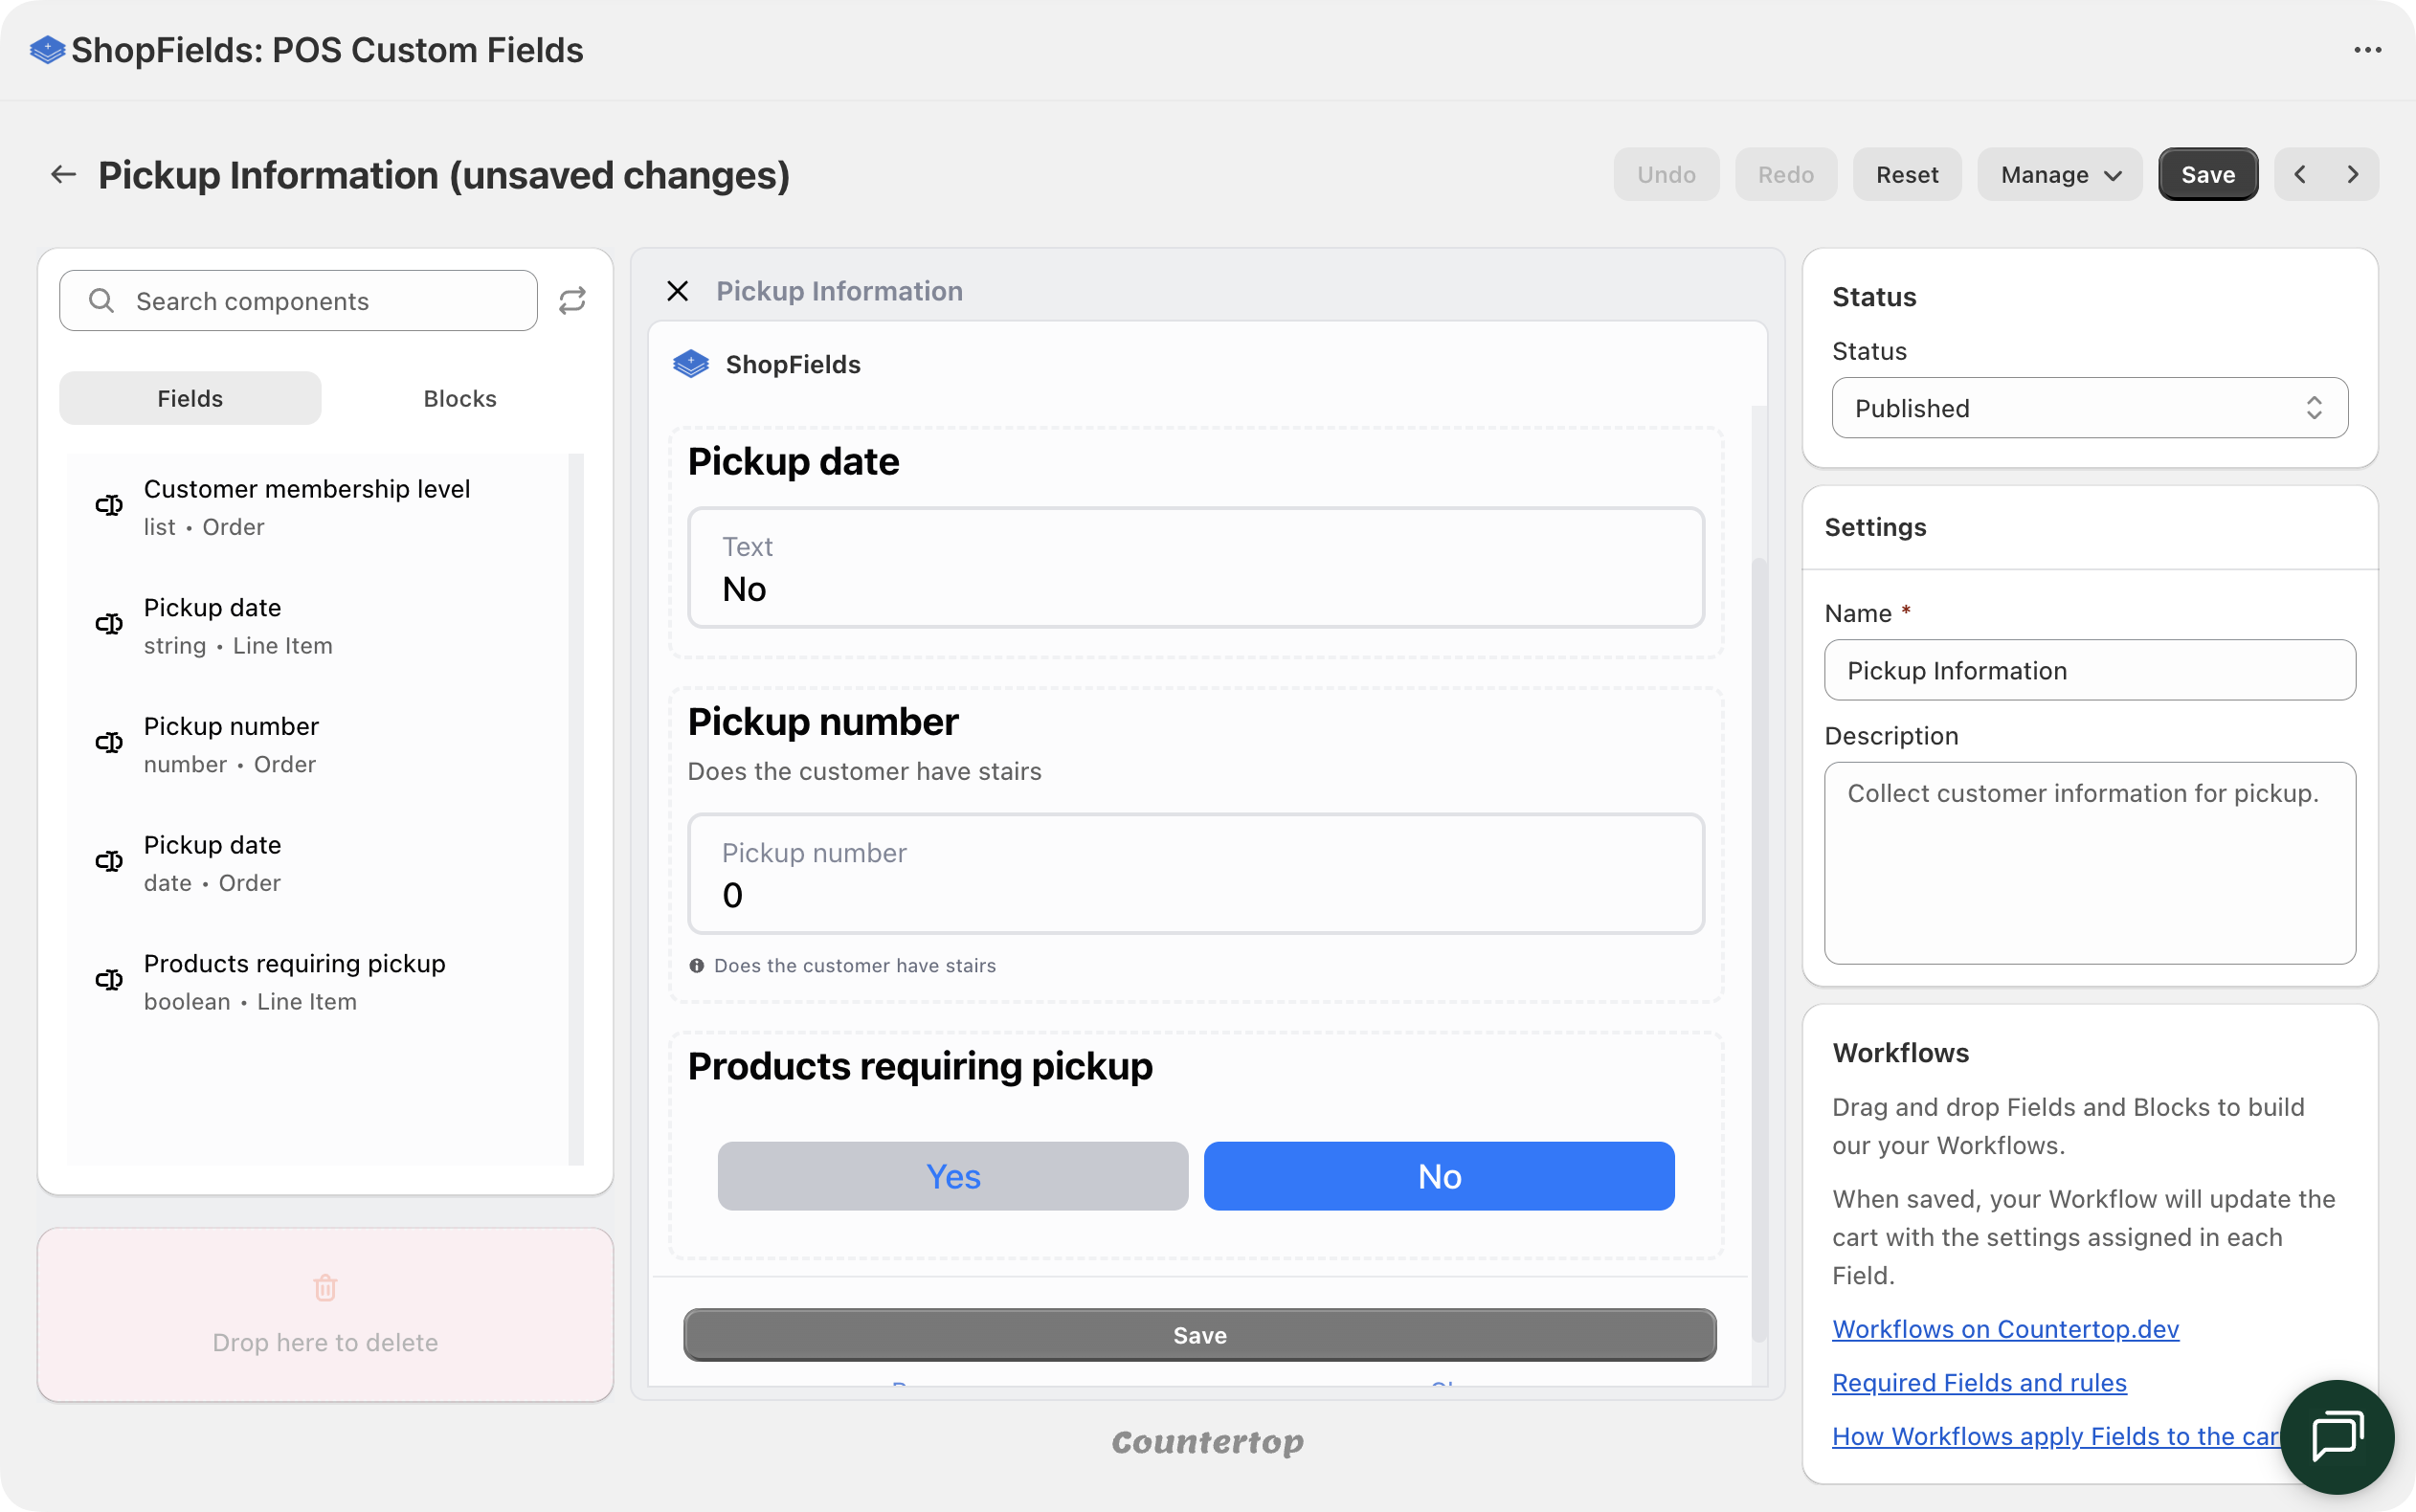Select the Fields tab

coord(189,397)
